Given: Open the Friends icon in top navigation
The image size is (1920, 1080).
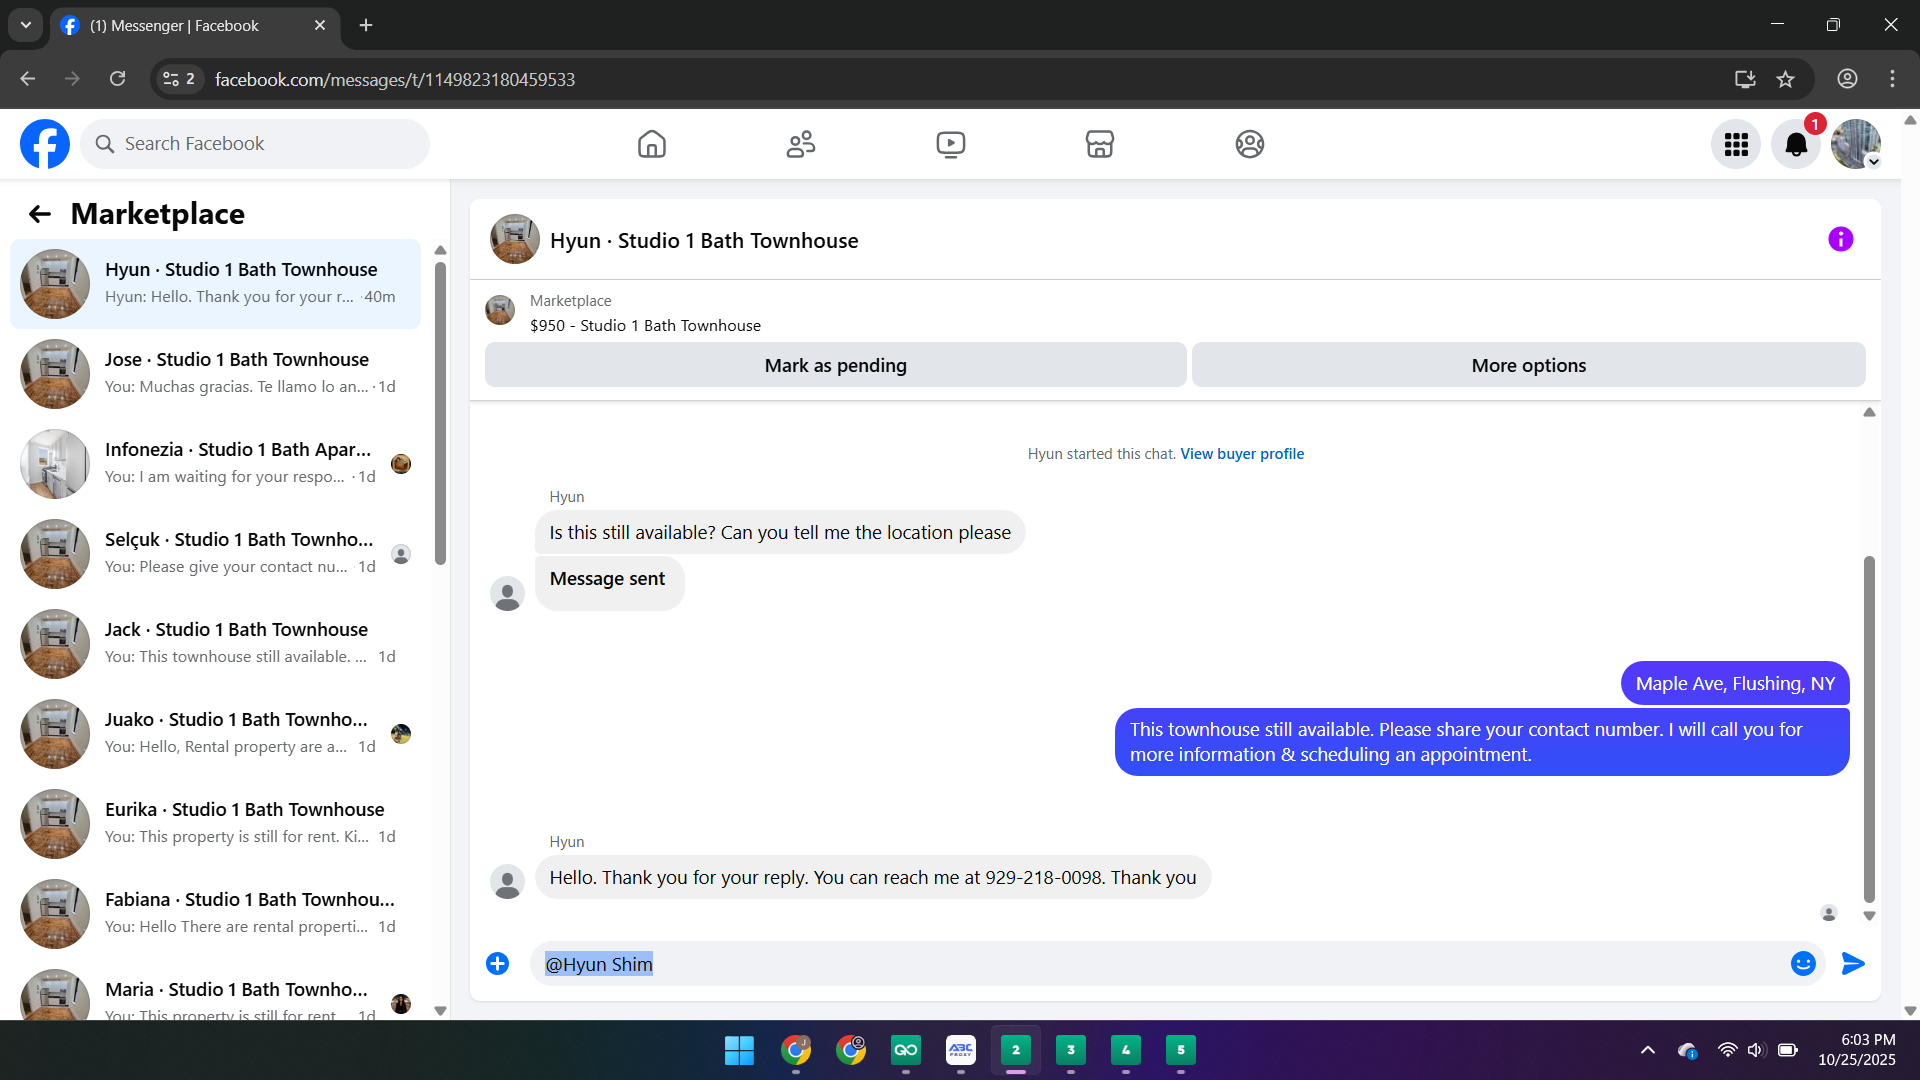Looking at the screenshot, I should pyautogui.click(x=800, y=144).
